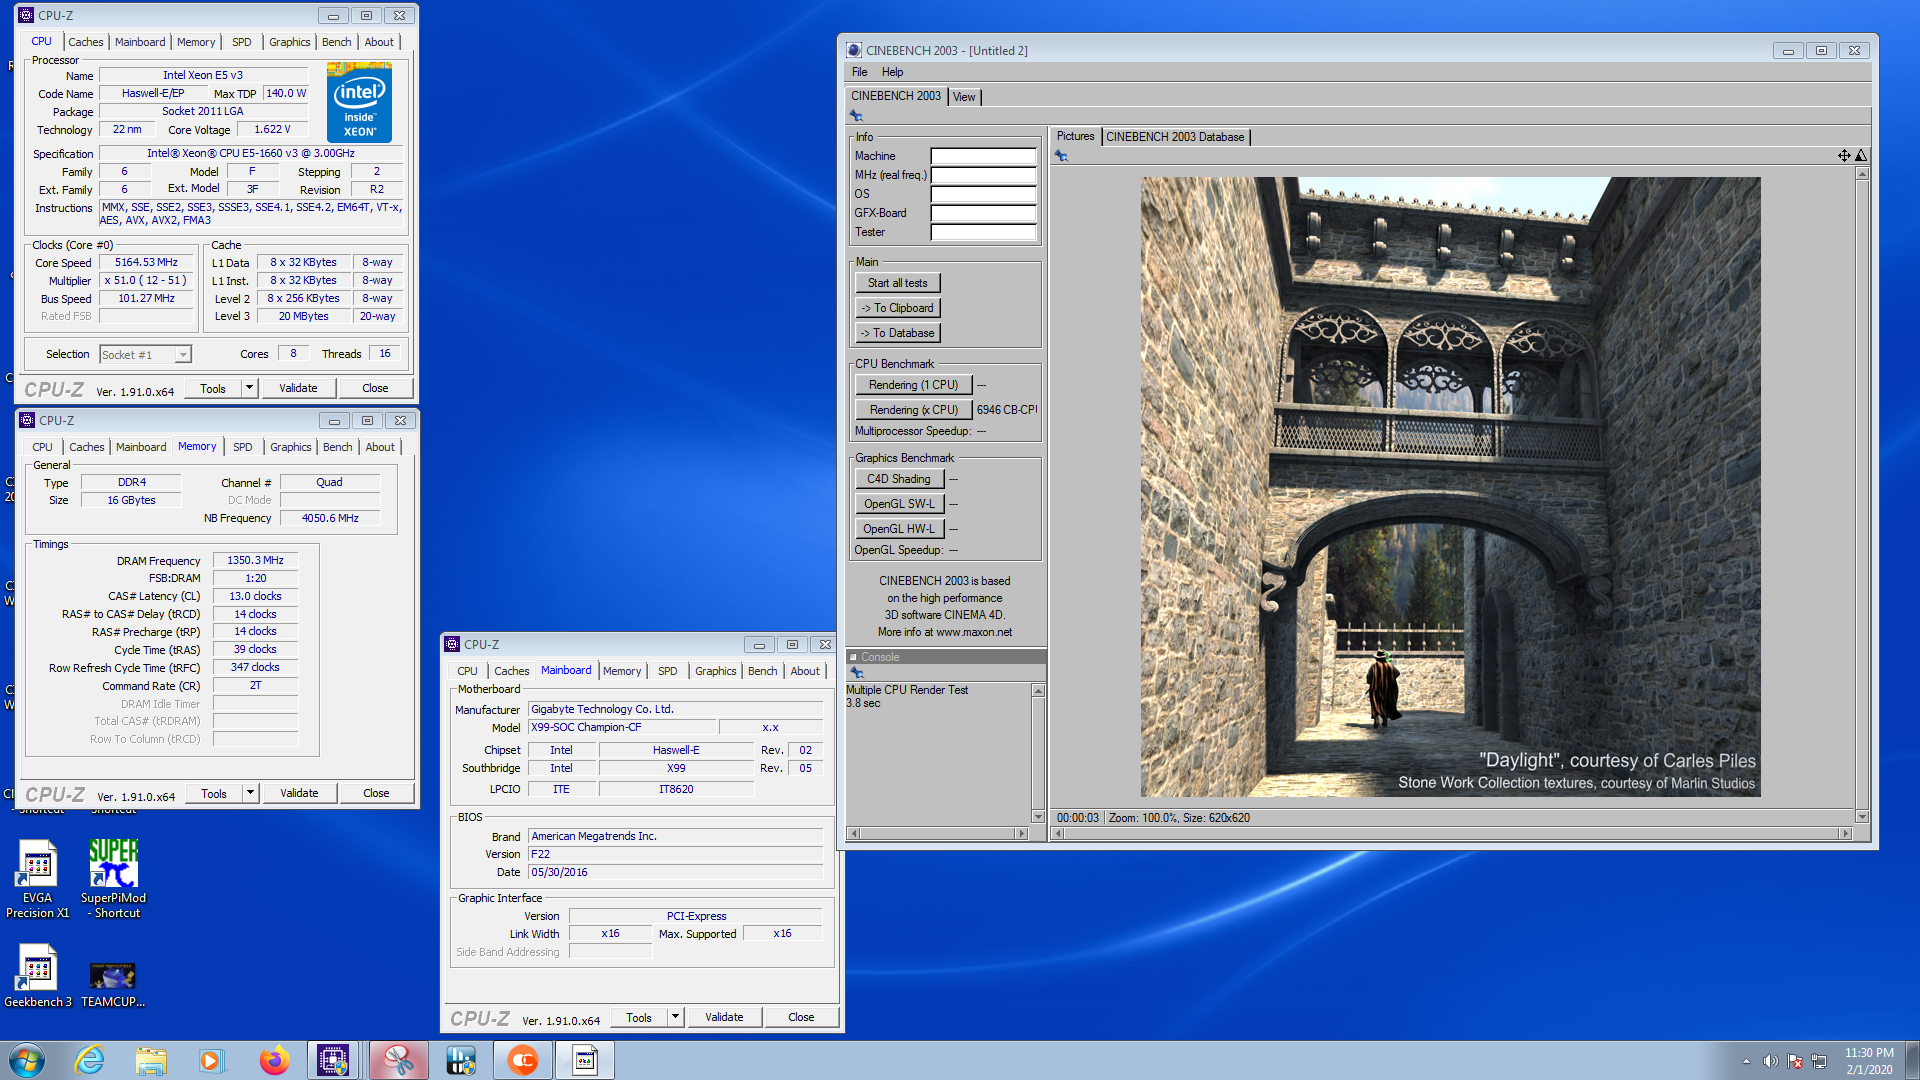This screenshot has width=1920, height=1080.
Task: Open the Snipping Tool taskbar icon
Action: tap(398, 1060)
